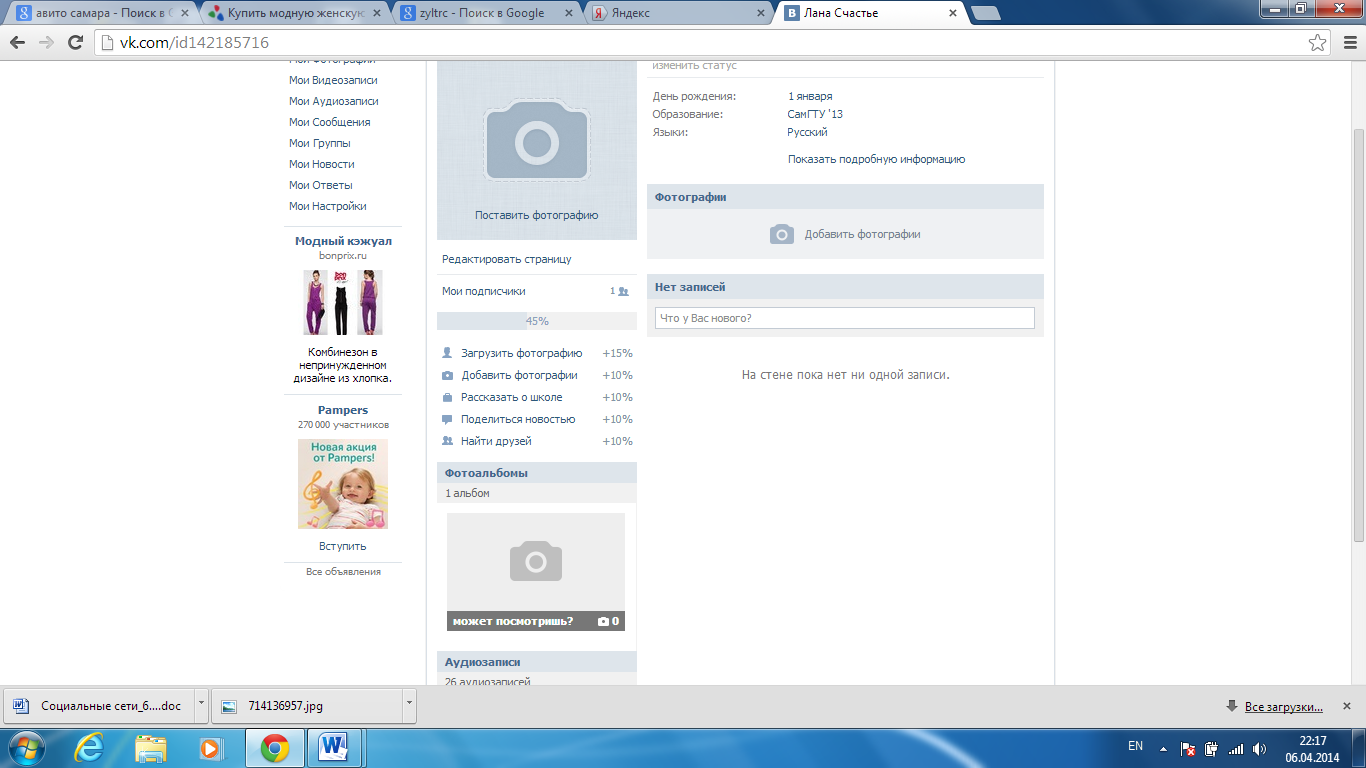This screenshot has width=1366, height=768.
Task: Click the СамГТУ '13 education link
Action: 815,114
